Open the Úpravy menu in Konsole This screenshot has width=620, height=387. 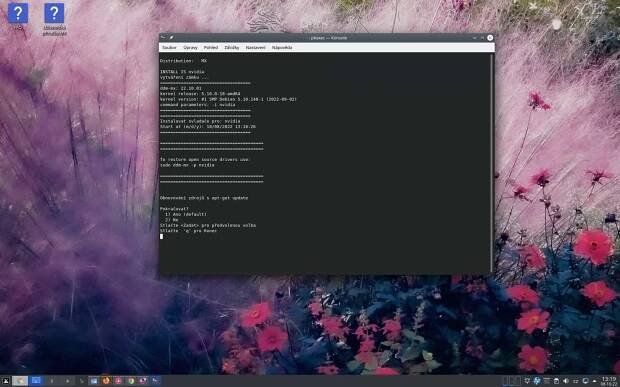pyautogui.click(x=190, y=47)
